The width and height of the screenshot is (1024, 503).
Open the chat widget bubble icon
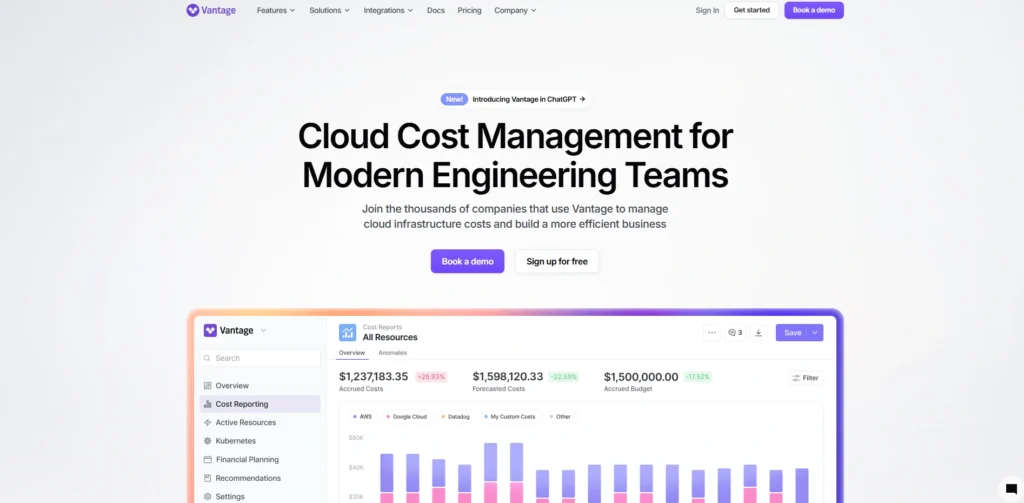[x=1011, y=489]
